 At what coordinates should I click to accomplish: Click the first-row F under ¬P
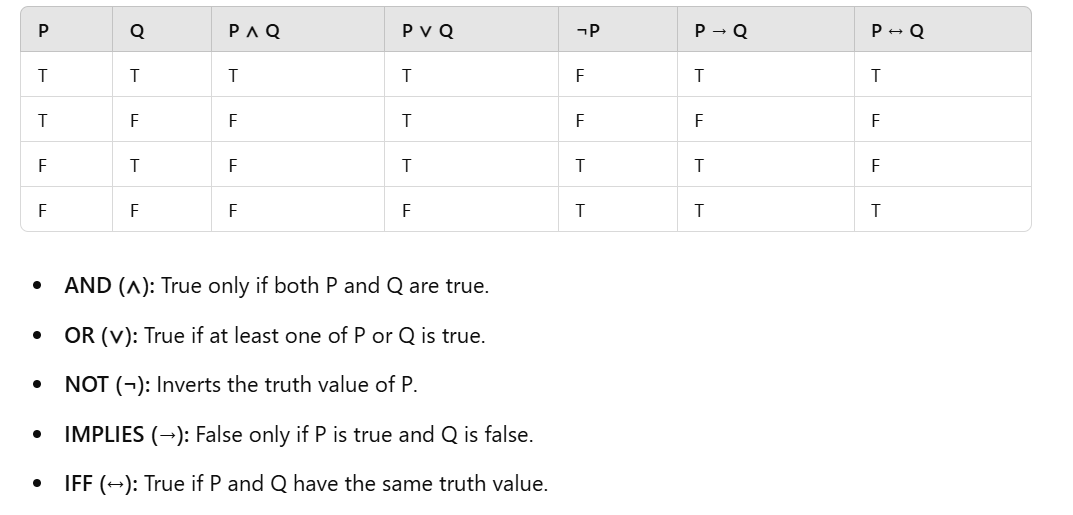579,75
